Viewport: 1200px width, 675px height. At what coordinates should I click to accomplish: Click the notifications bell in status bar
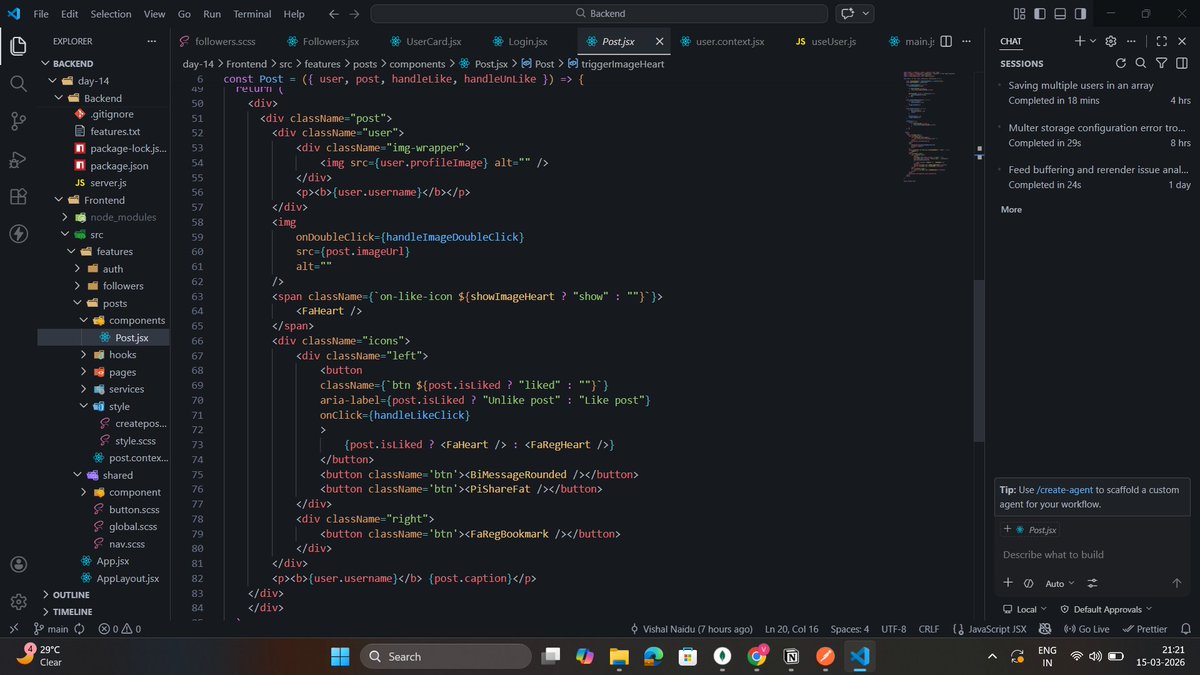click(1185, 629)
